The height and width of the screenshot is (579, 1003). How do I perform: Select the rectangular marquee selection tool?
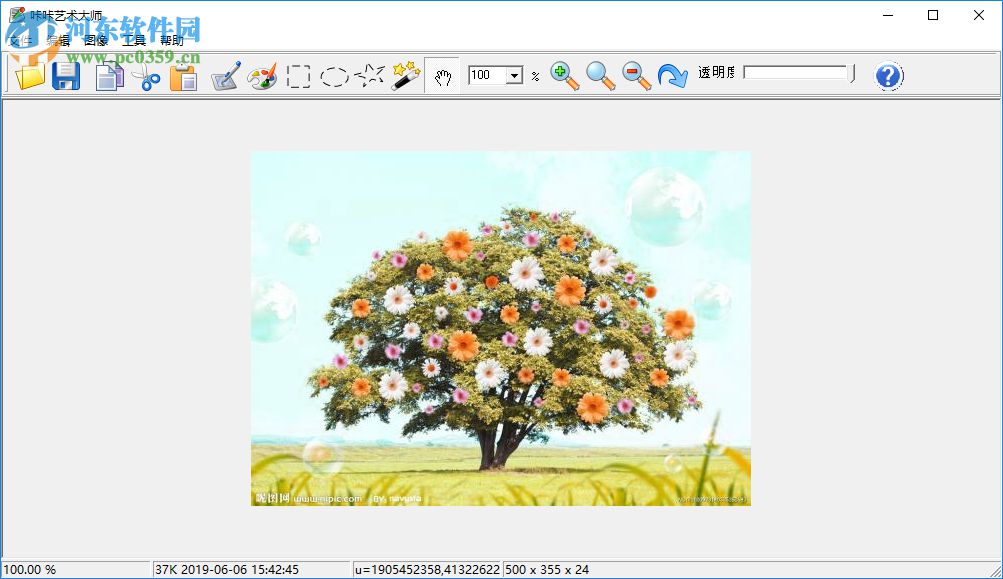(298, 76)
